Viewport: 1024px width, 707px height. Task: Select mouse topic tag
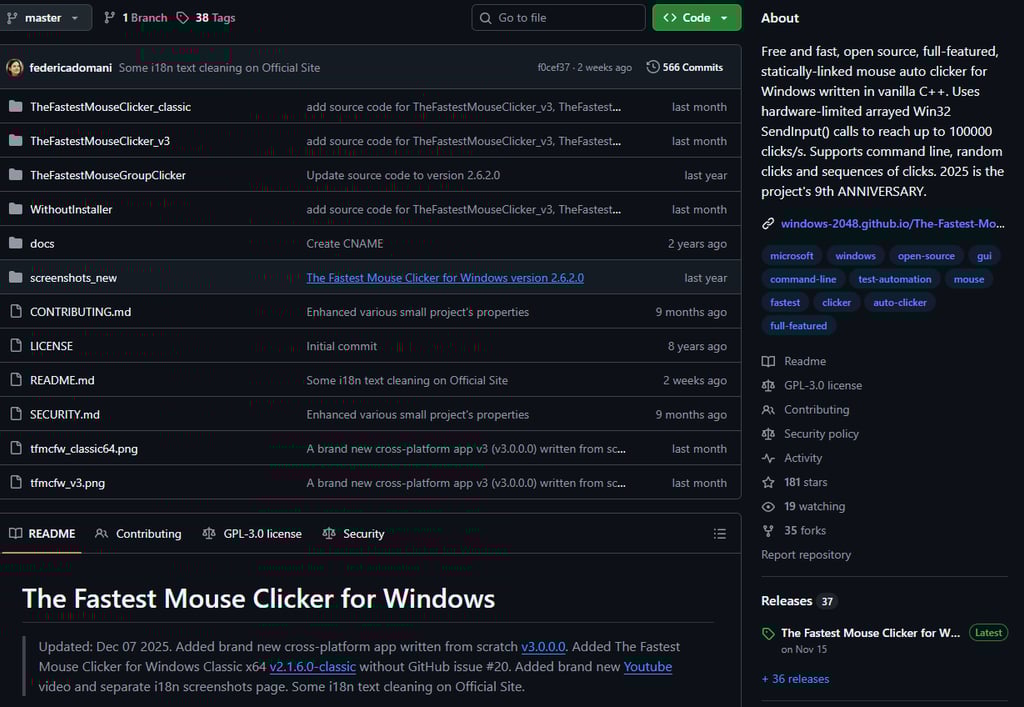pyautogui.click(x=968, y=279)
